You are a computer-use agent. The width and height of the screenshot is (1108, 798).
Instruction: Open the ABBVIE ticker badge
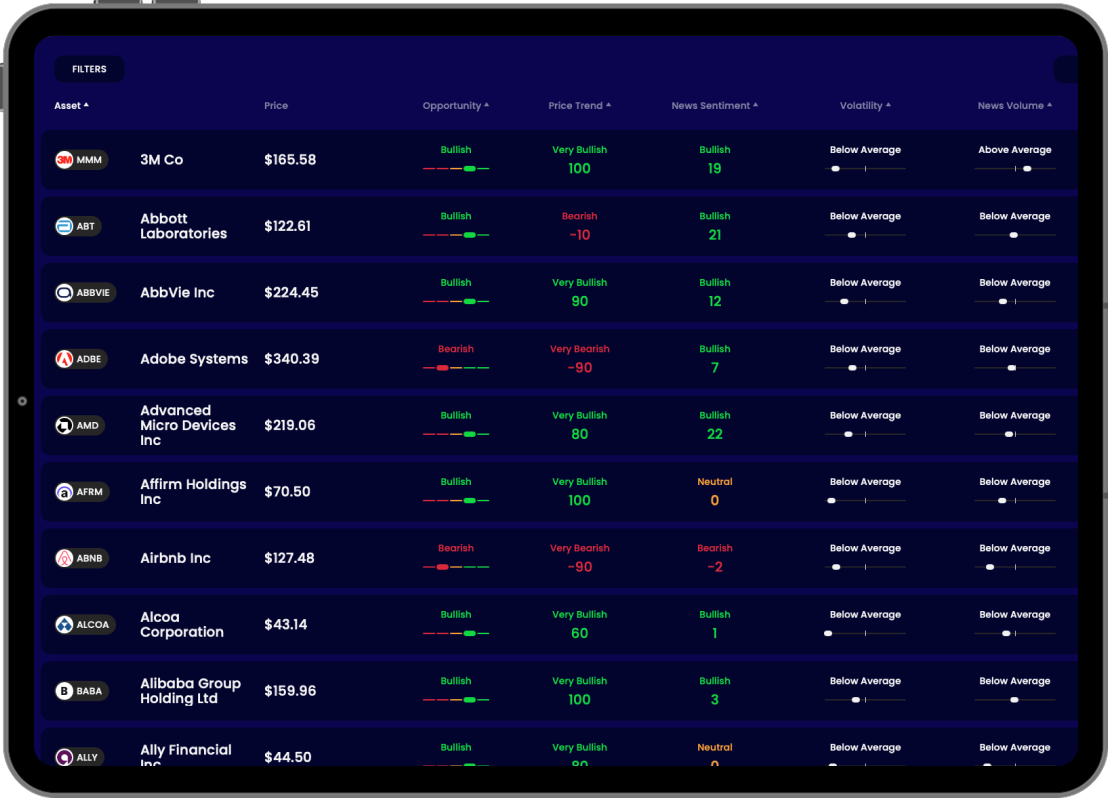pyautogui.click(x=85, y=293)
